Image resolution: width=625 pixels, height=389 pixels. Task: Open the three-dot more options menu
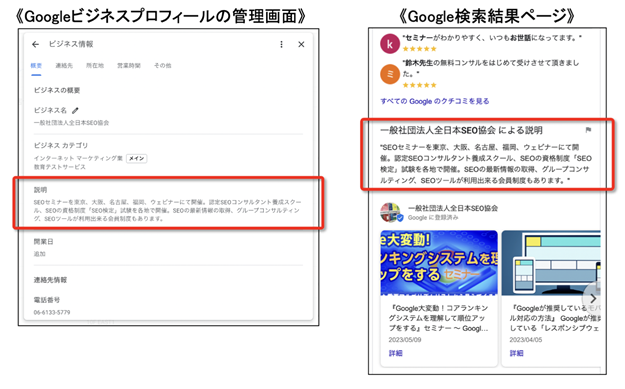[x=281, y=44]
